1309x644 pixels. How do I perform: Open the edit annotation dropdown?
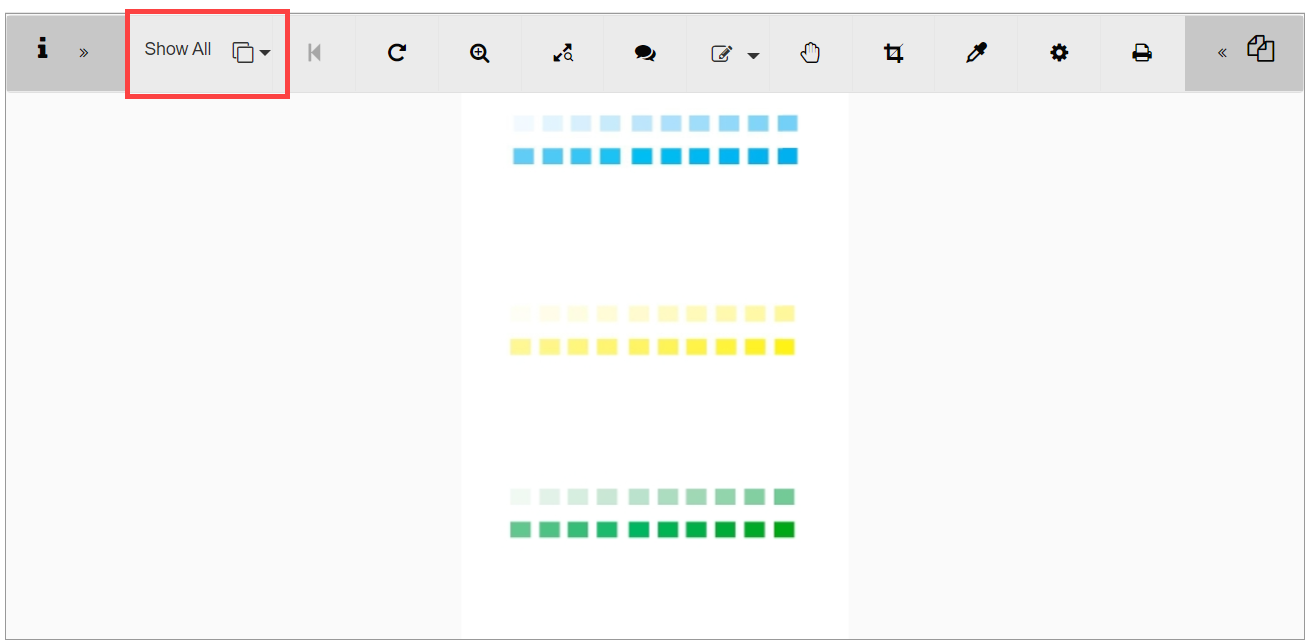pyautogui.click(x=734, y=54)
